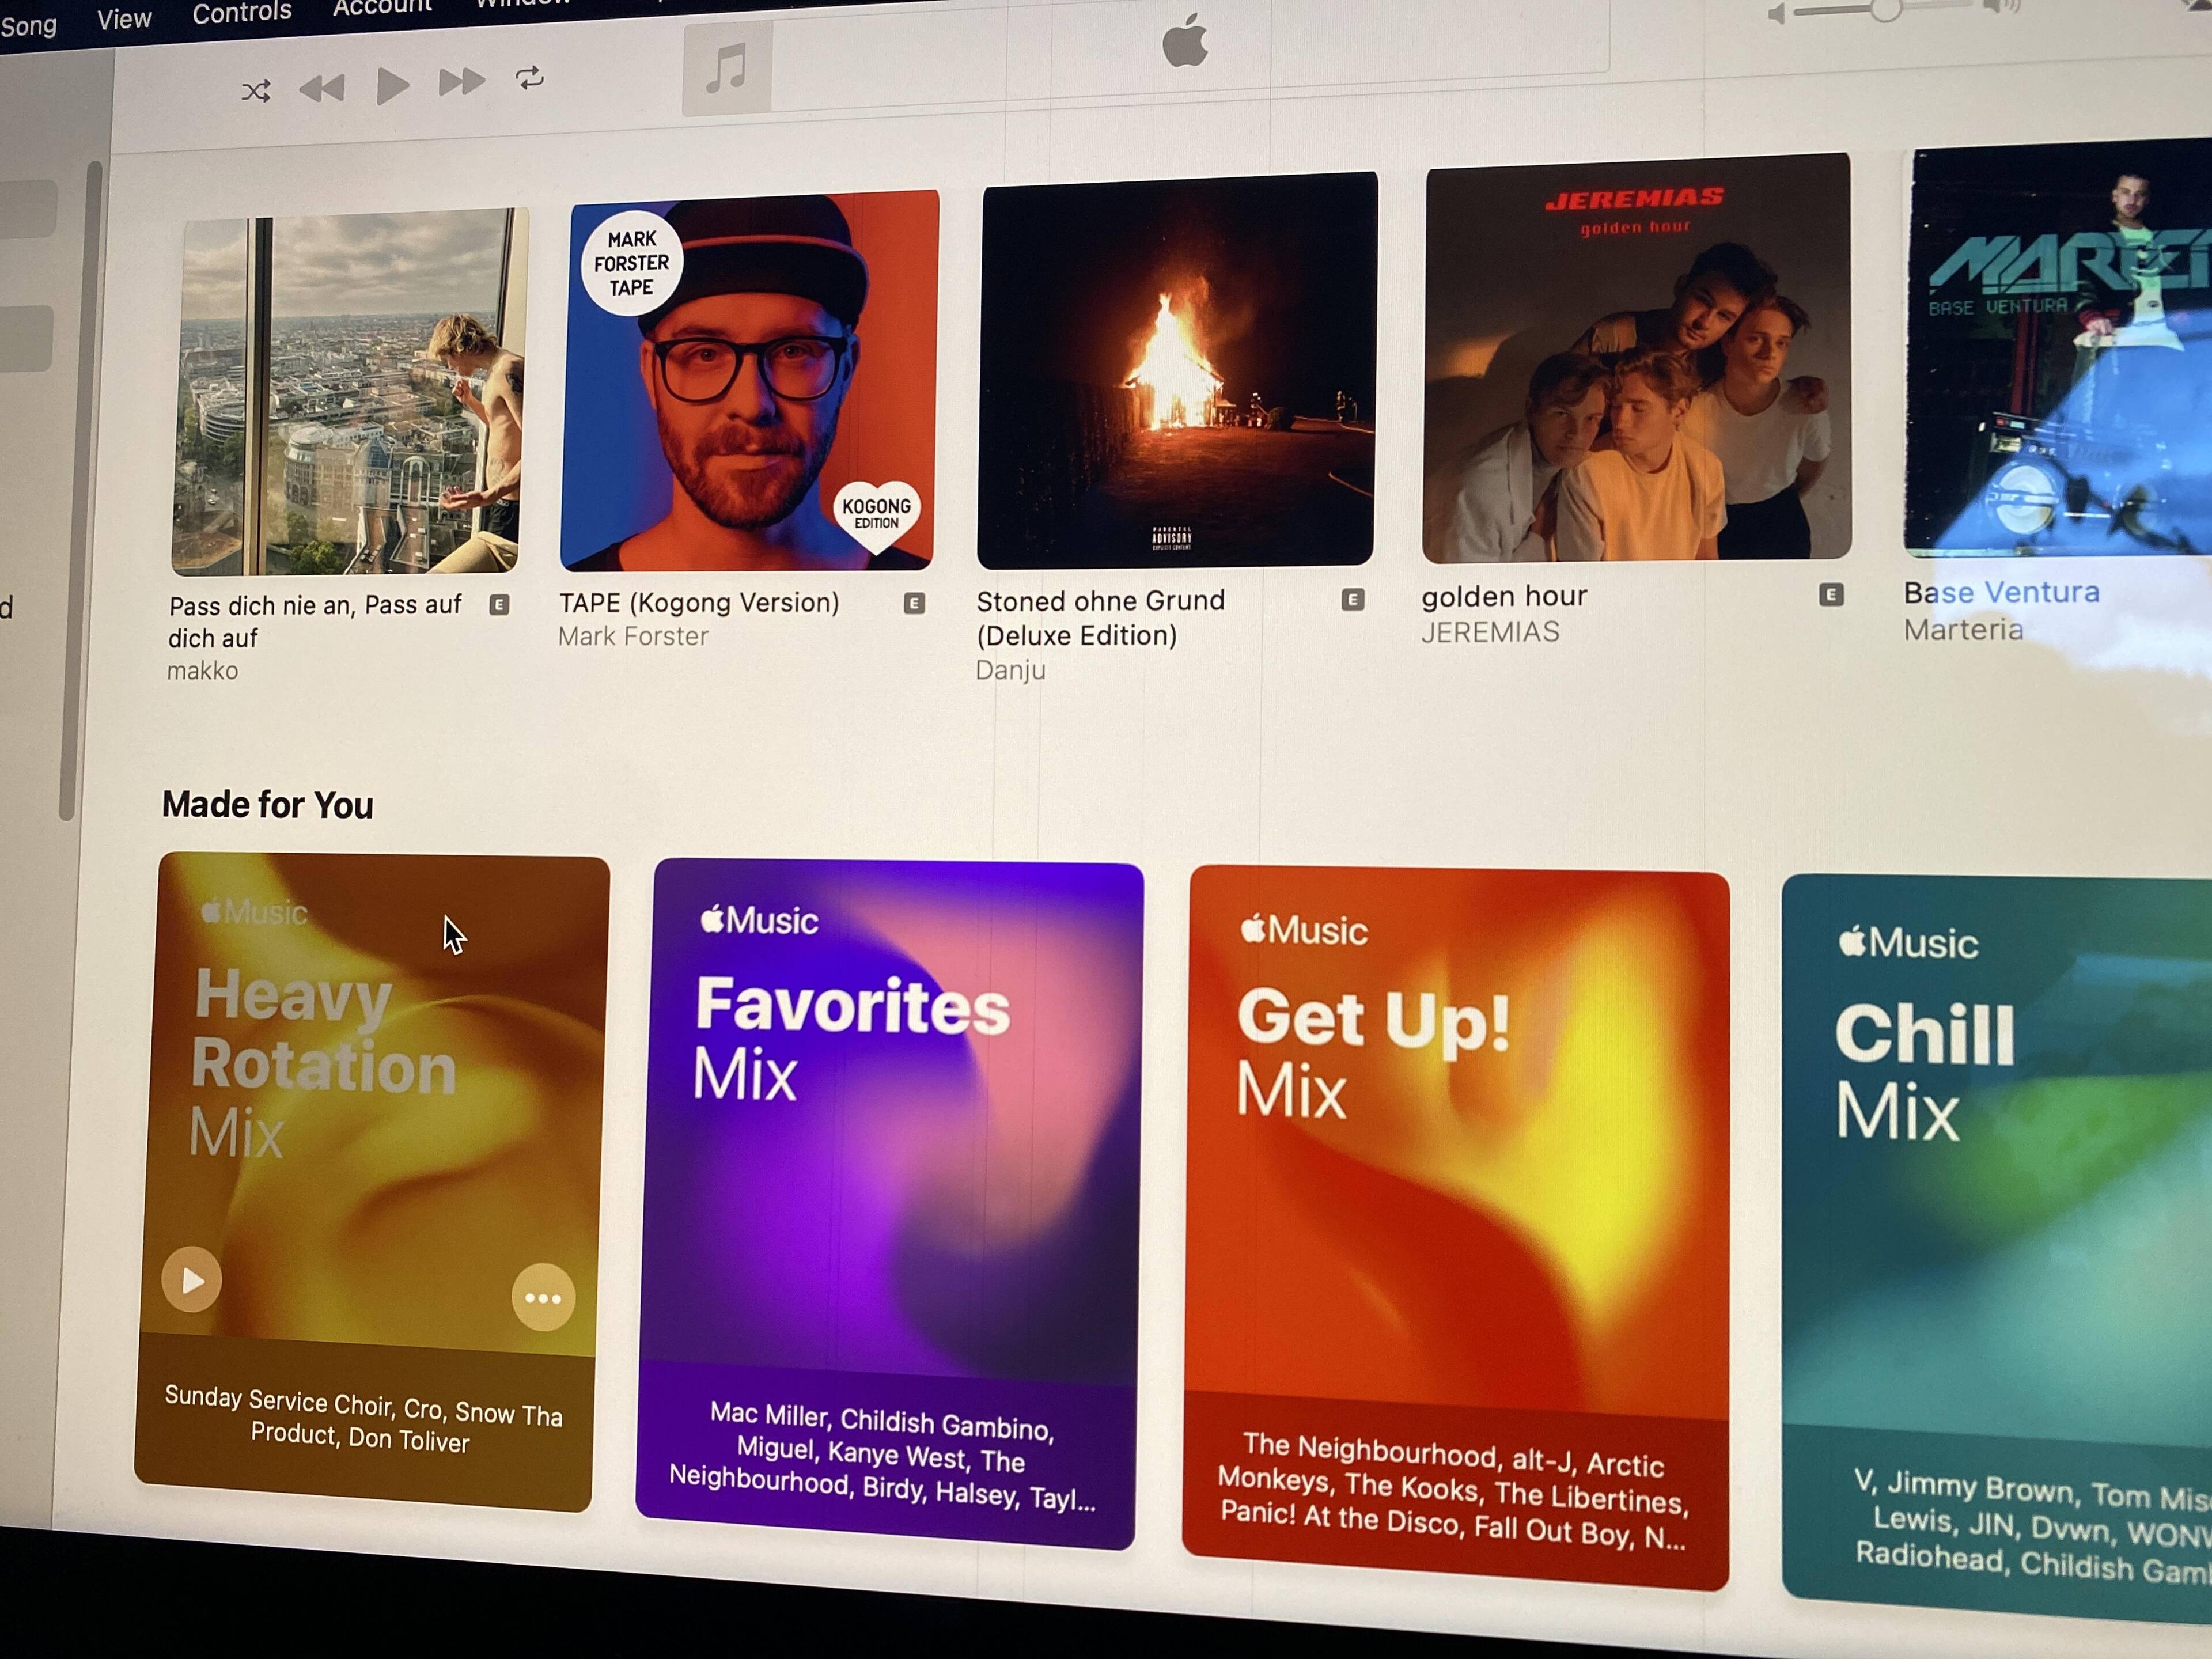Adjust the volume slider knob

pos(1885,10)
